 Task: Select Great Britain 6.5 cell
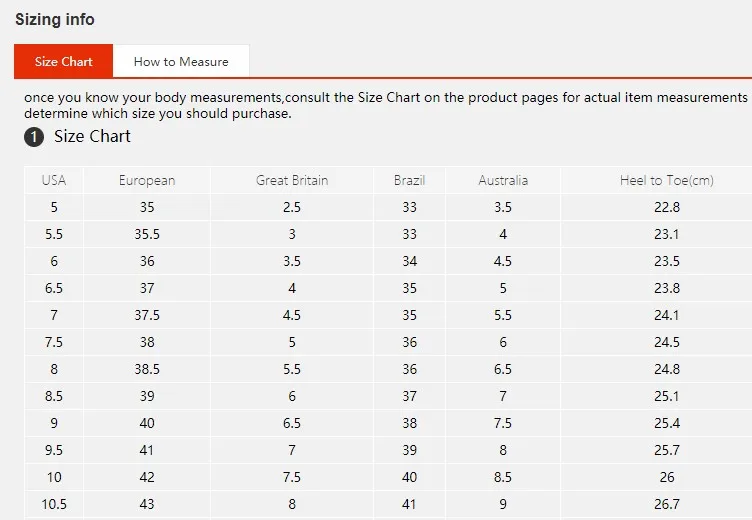(x=292, y=423)
